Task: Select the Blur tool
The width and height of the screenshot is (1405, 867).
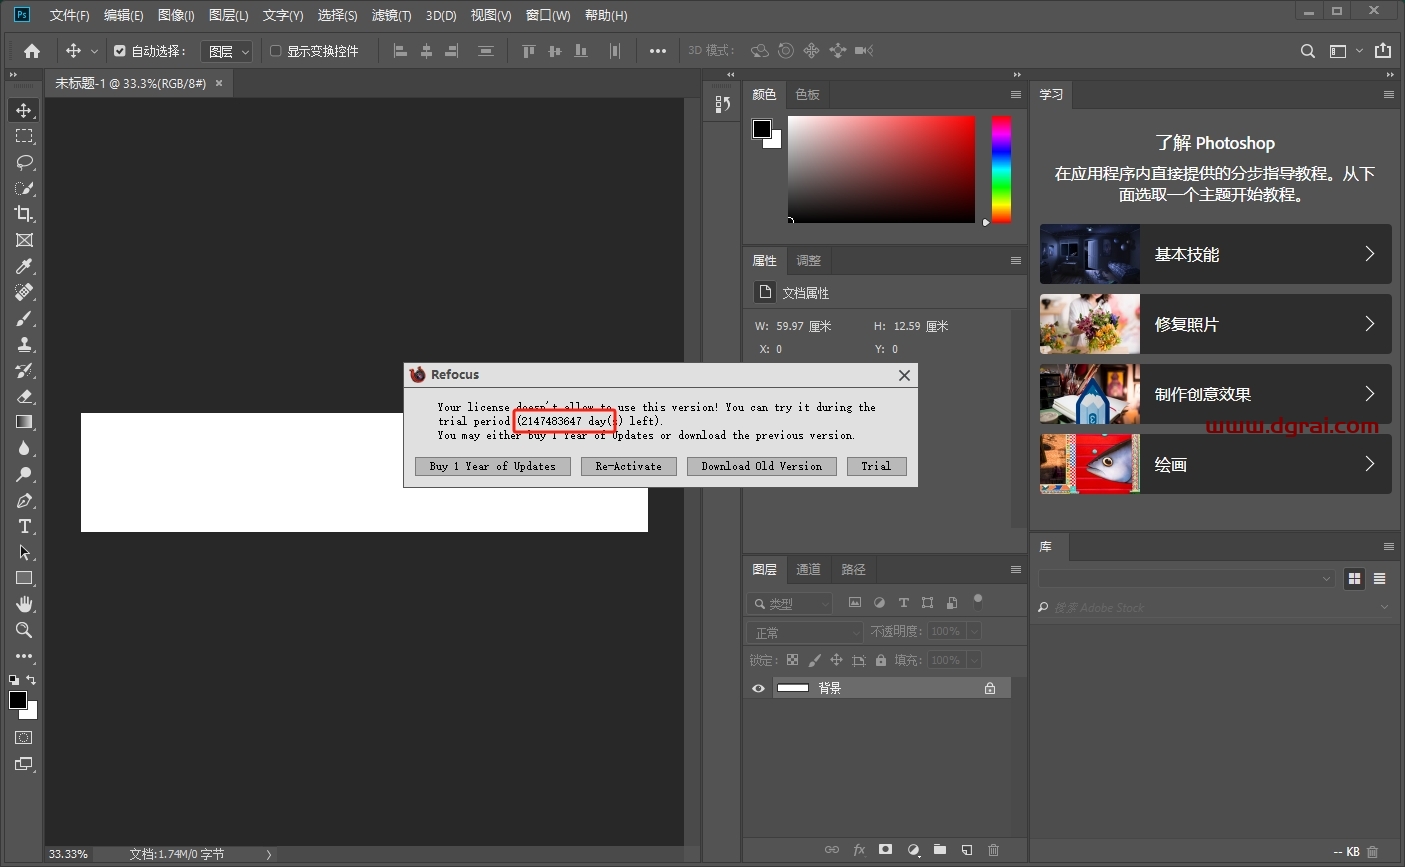Action: pyautogui.click(x=24, y=448)
